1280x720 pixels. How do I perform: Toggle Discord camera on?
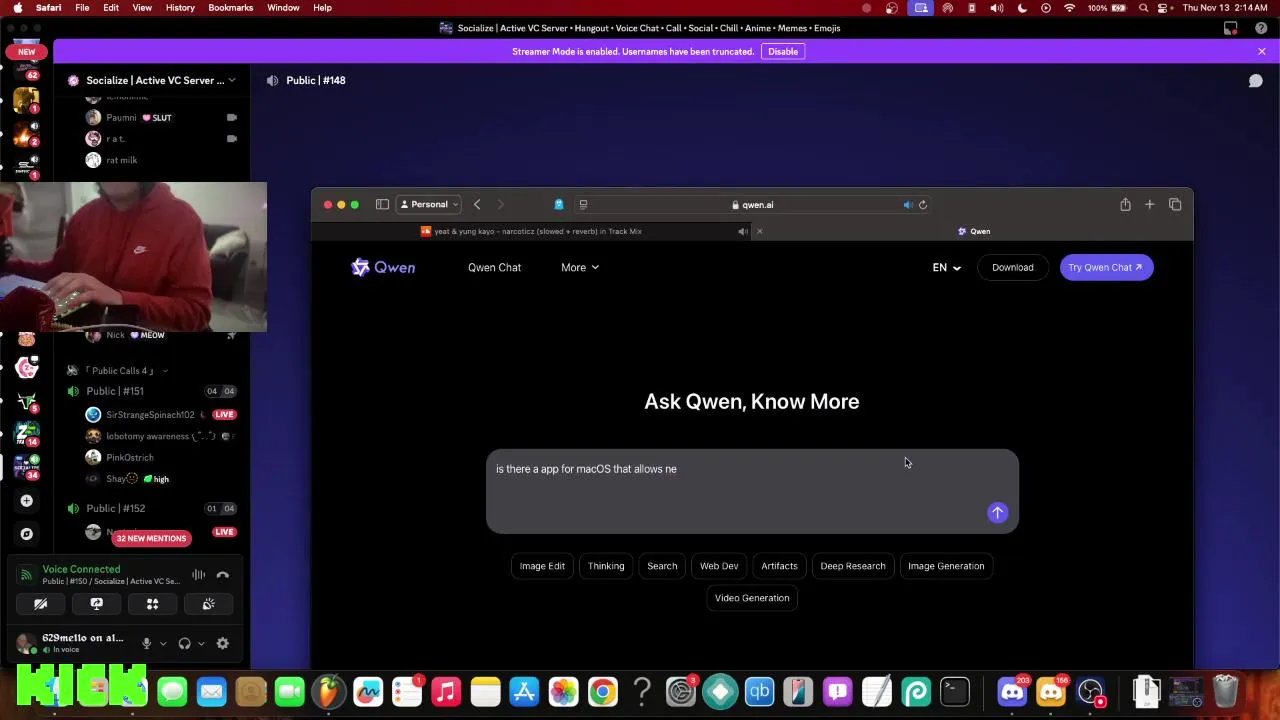pyautogui.click(x=41, y=604)
